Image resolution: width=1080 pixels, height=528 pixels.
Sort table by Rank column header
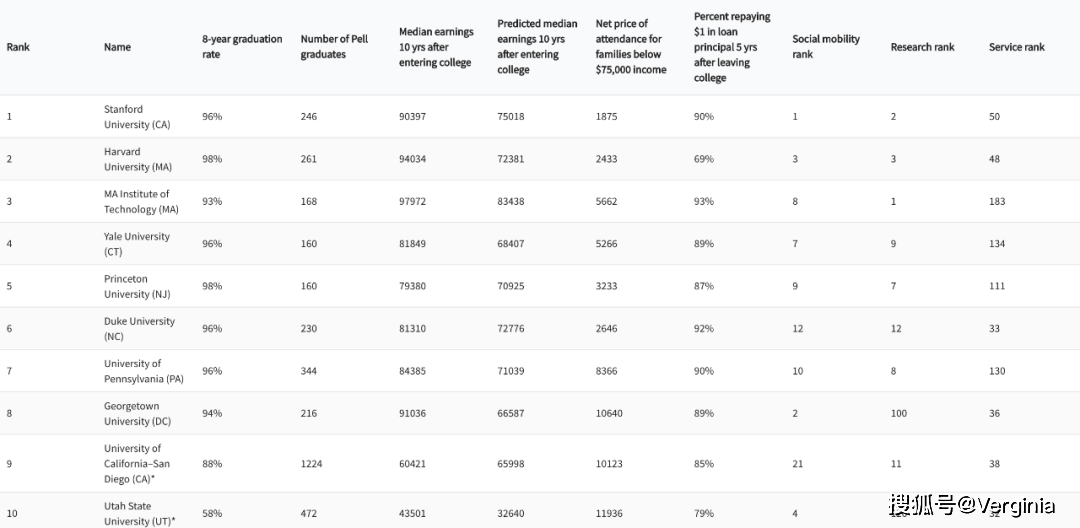point(18,47)
